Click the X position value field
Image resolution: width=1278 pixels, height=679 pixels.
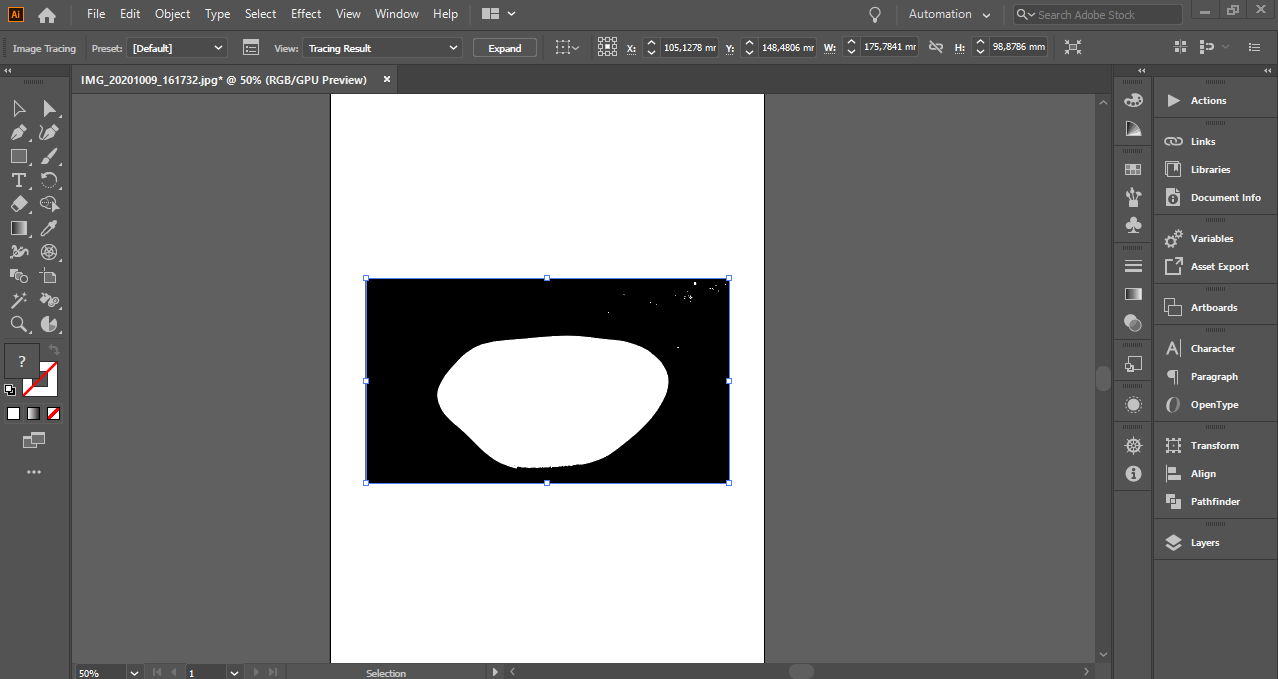click(x=689, y=47)
